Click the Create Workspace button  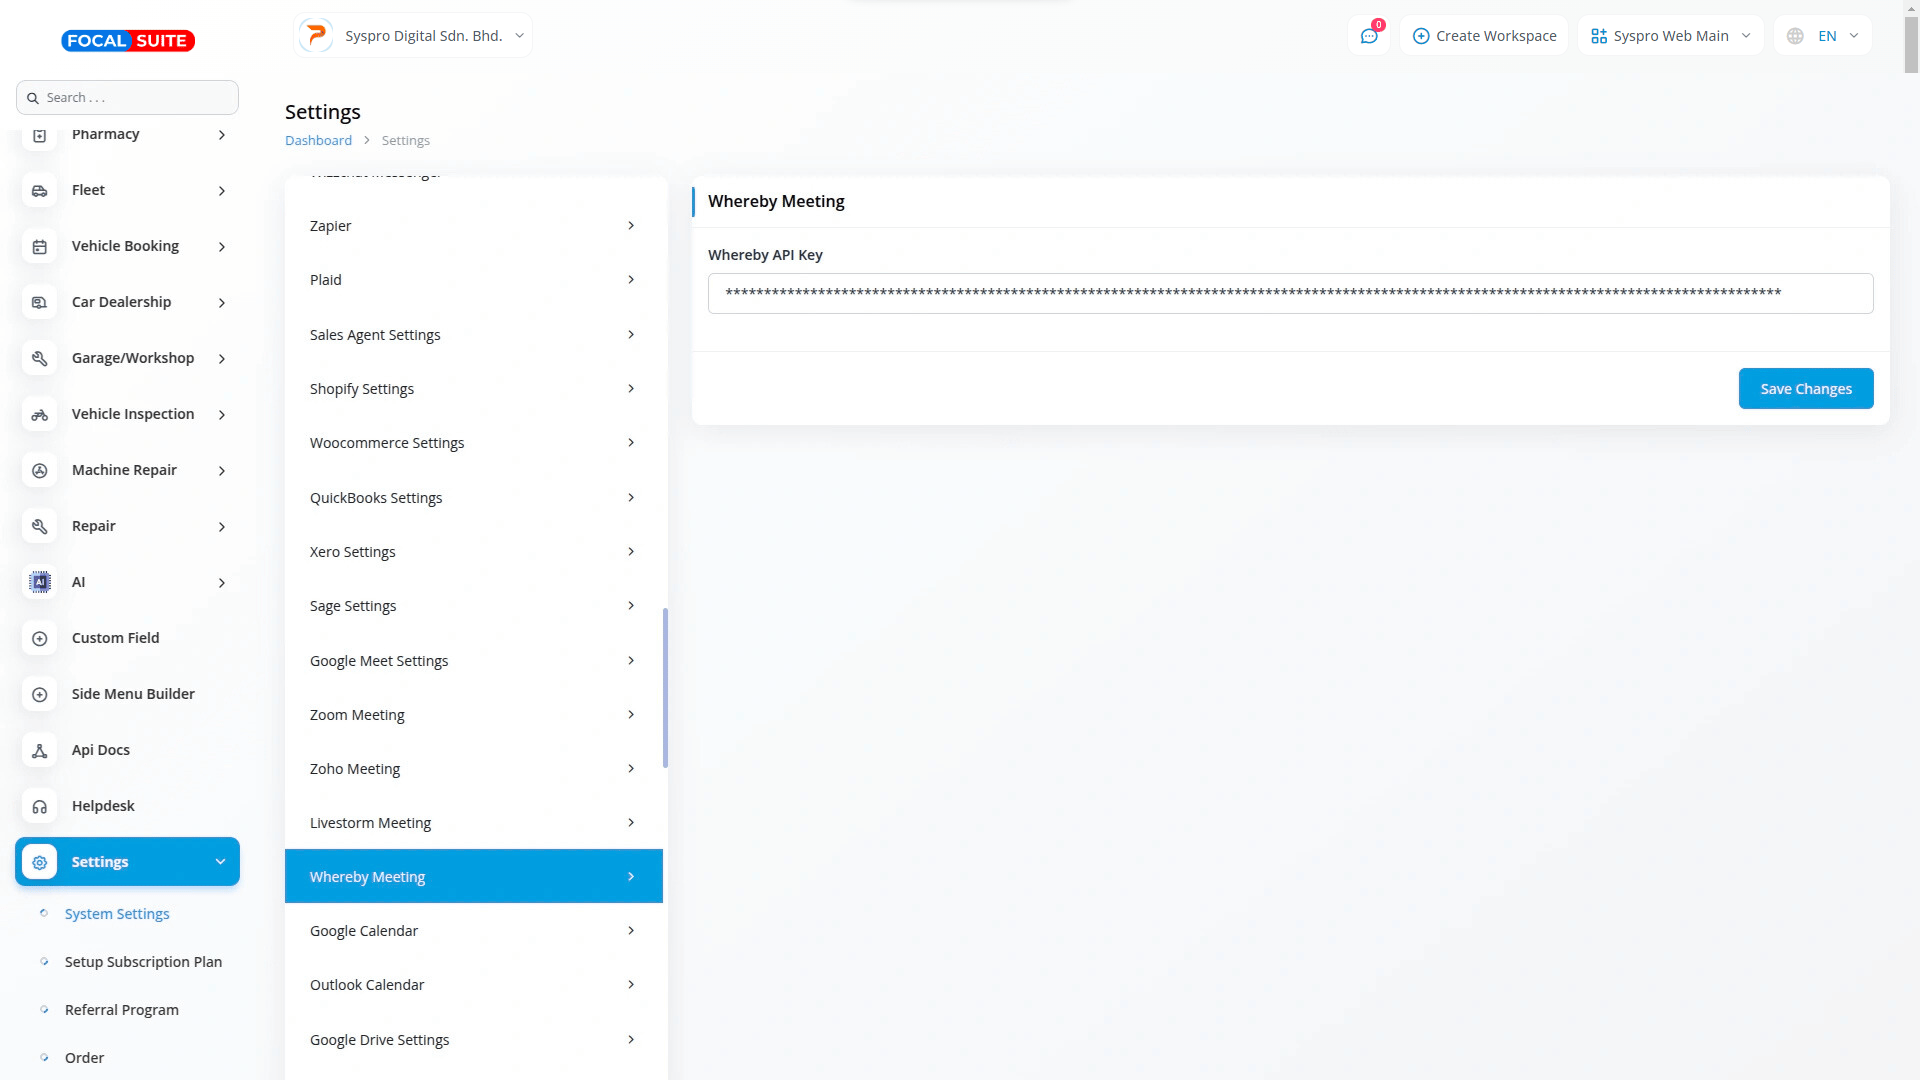click(1484, 36)
